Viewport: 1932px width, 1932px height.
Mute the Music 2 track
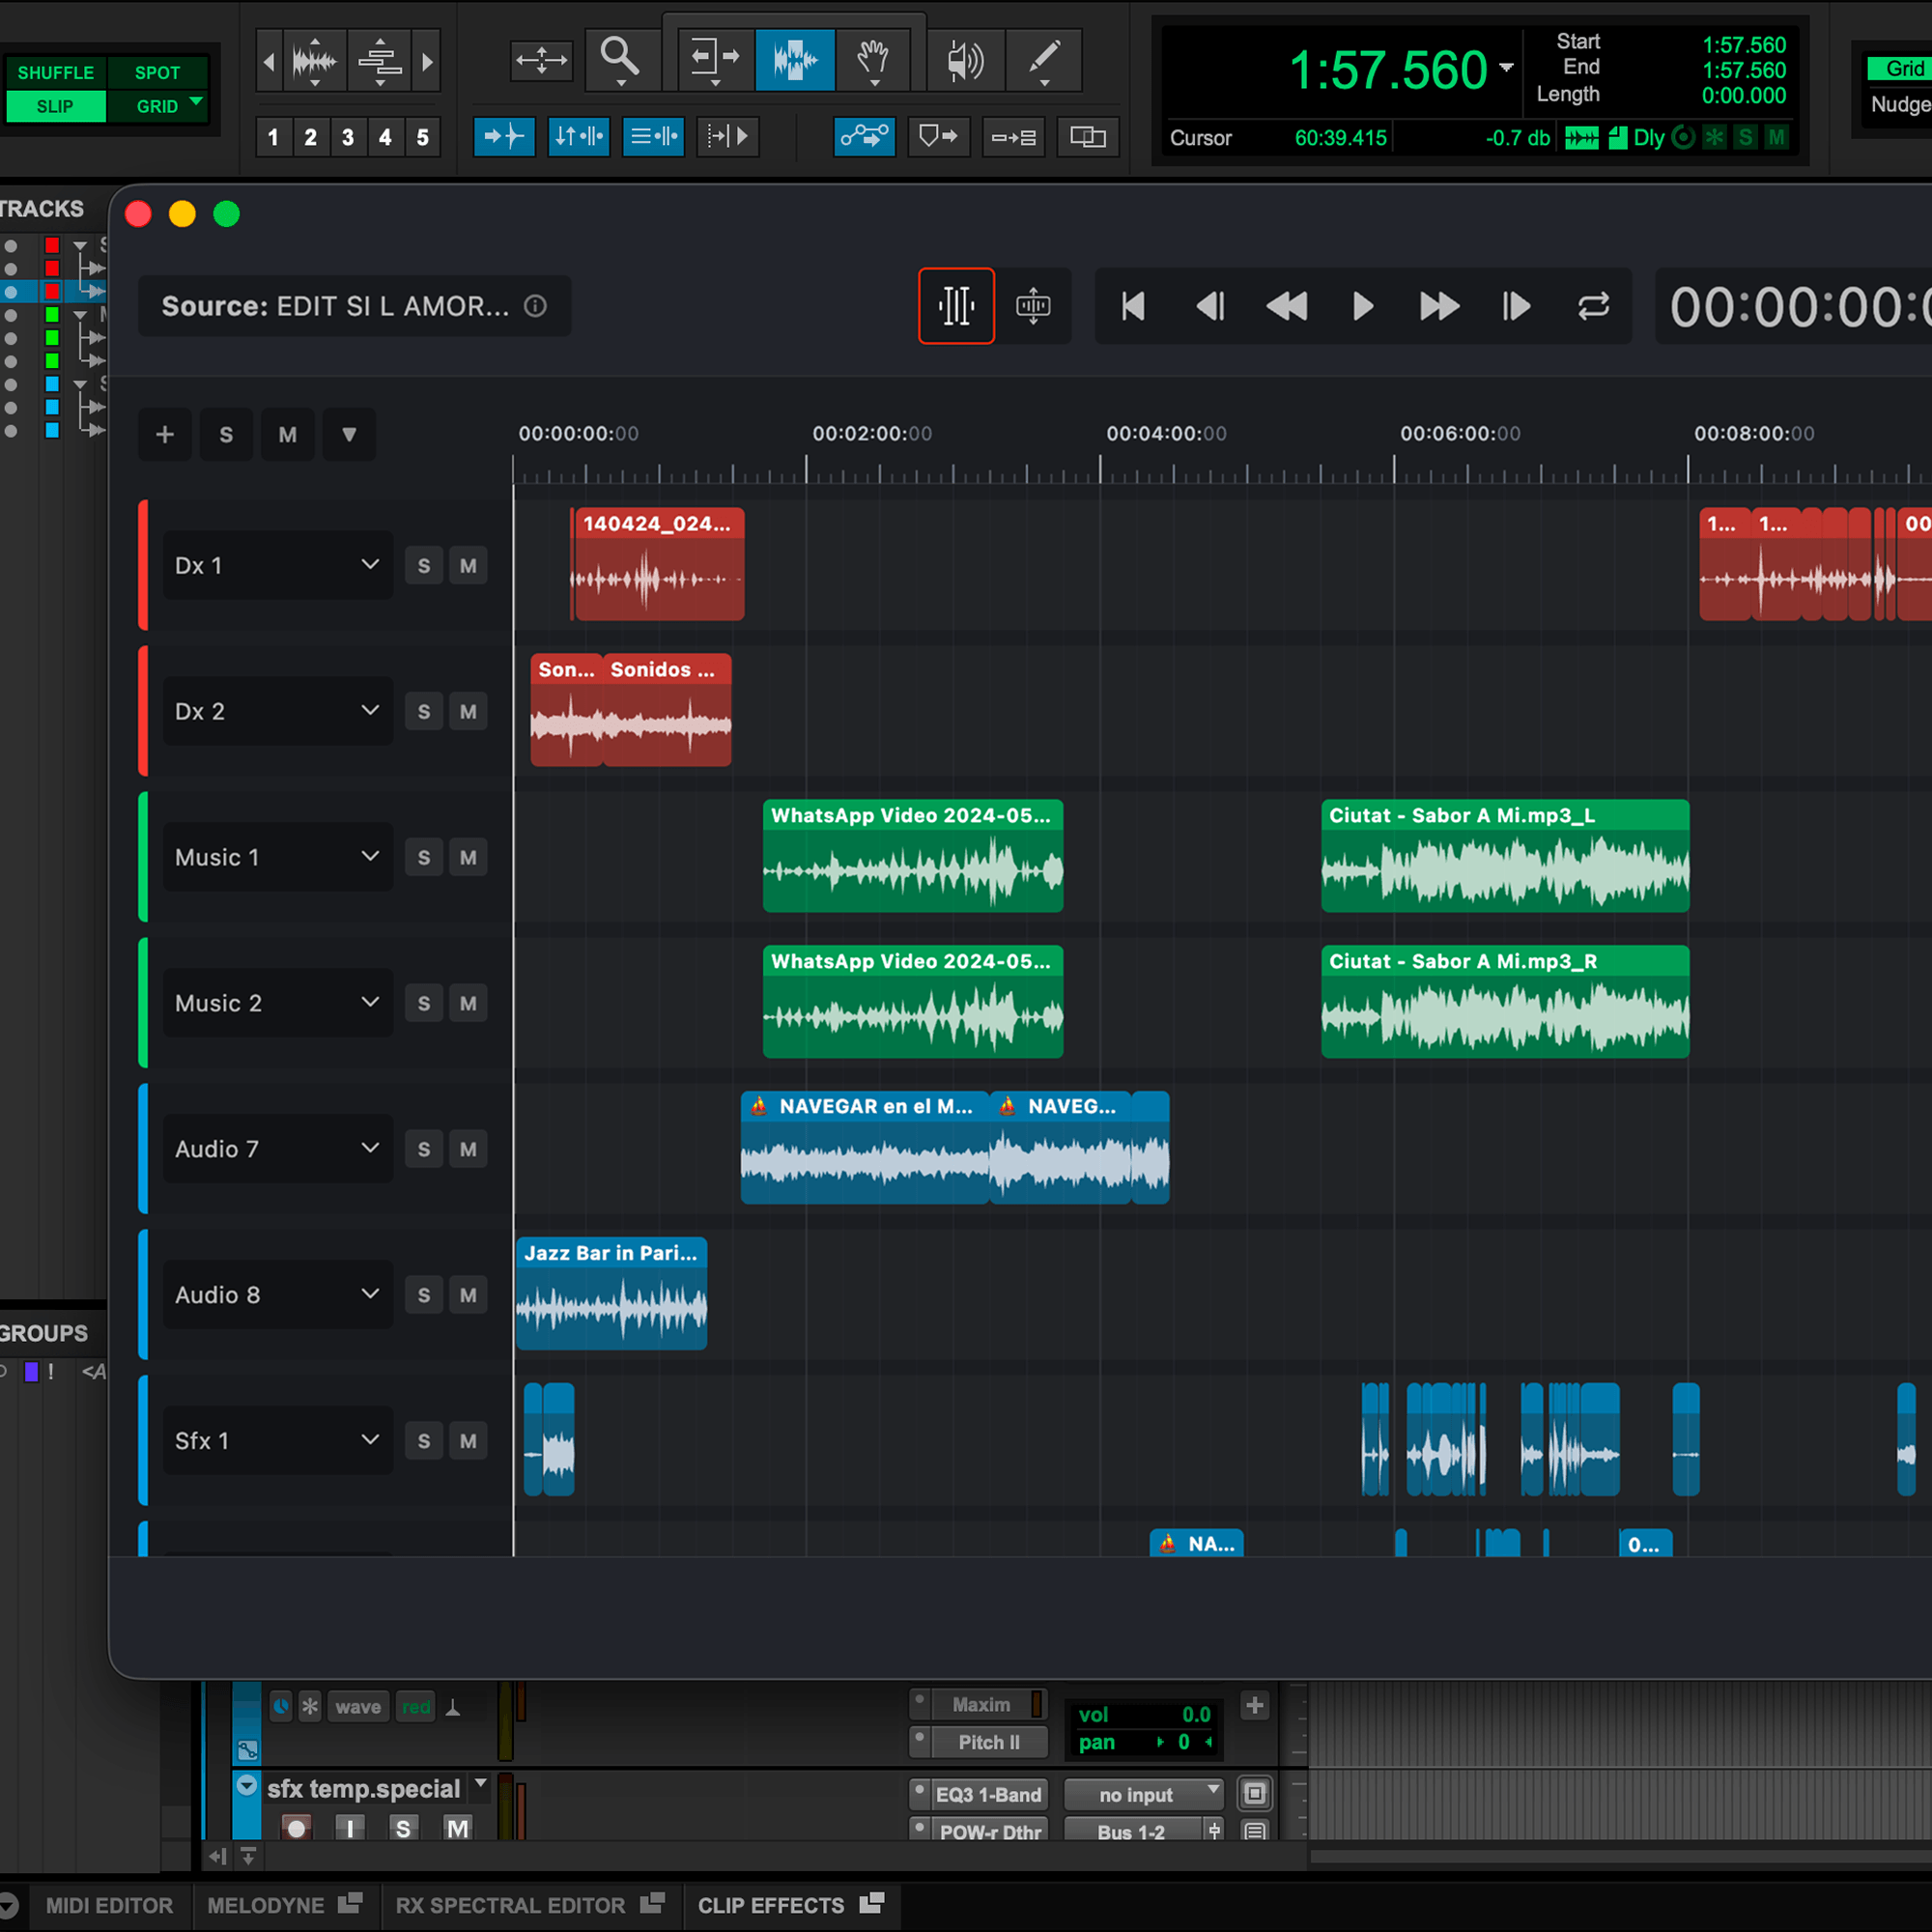(468, 1003)
